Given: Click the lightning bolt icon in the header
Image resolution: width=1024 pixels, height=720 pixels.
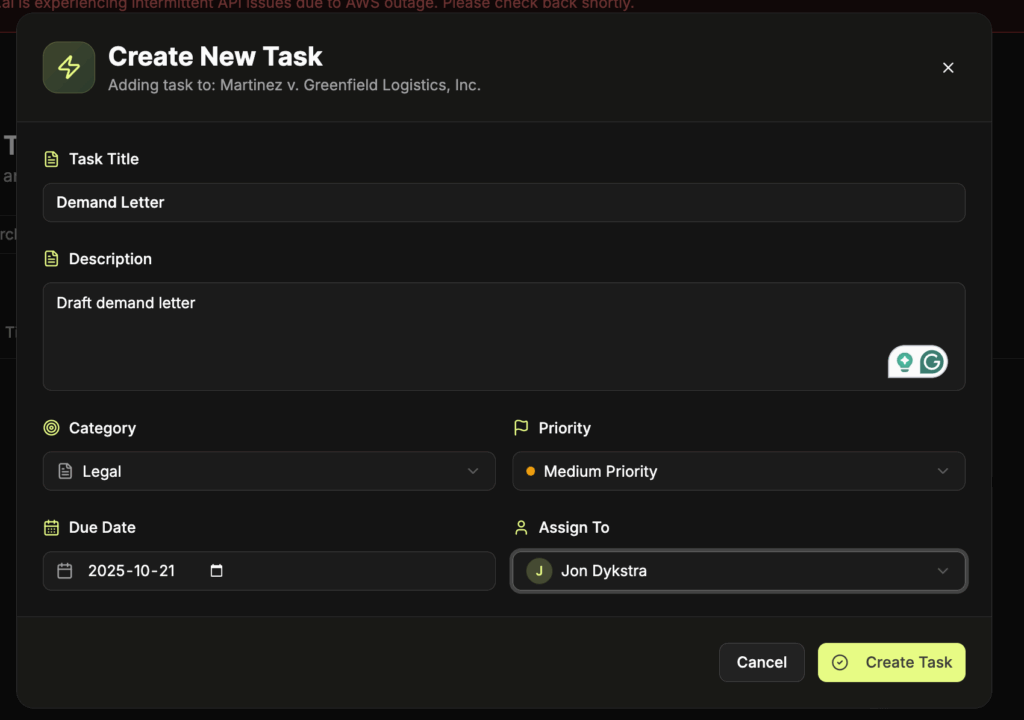Looking at the screenshot, I should tap(68, 67).
